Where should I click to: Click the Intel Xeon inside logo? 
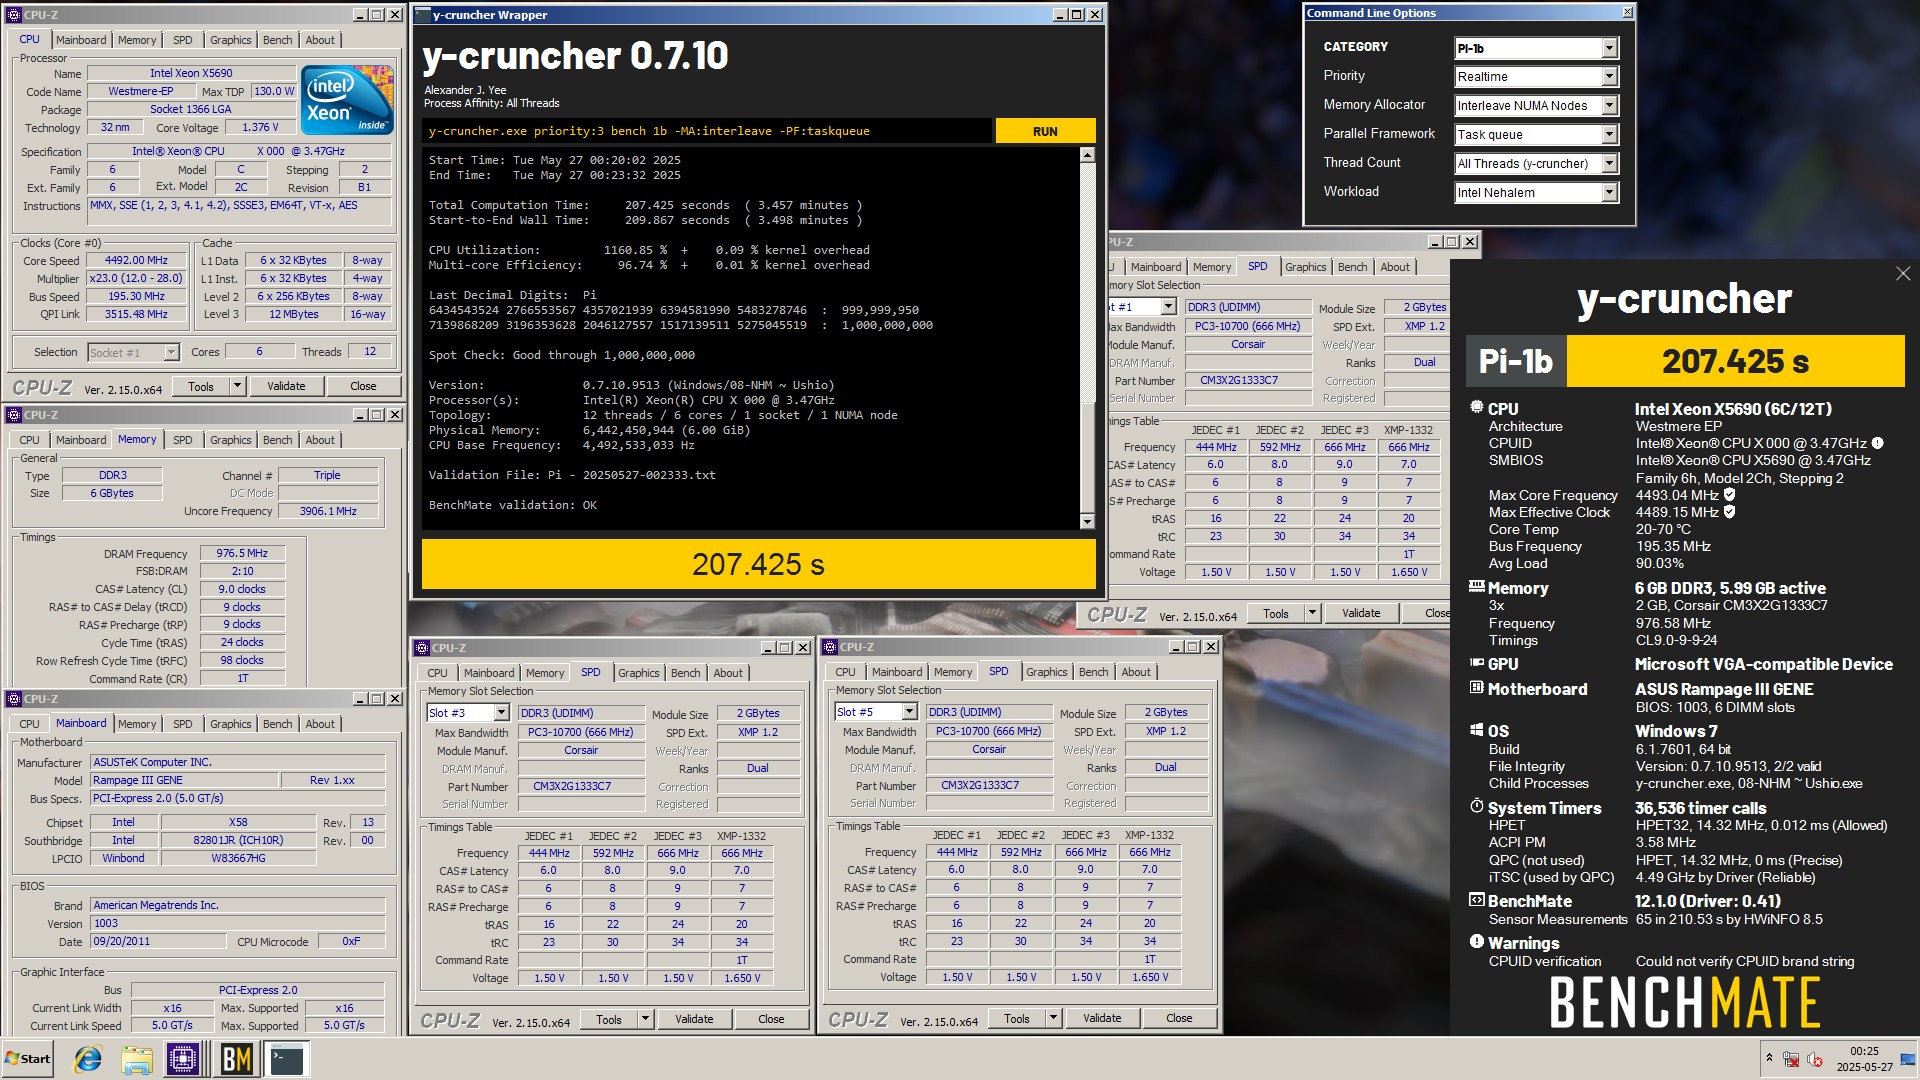[x=347, y=100]
